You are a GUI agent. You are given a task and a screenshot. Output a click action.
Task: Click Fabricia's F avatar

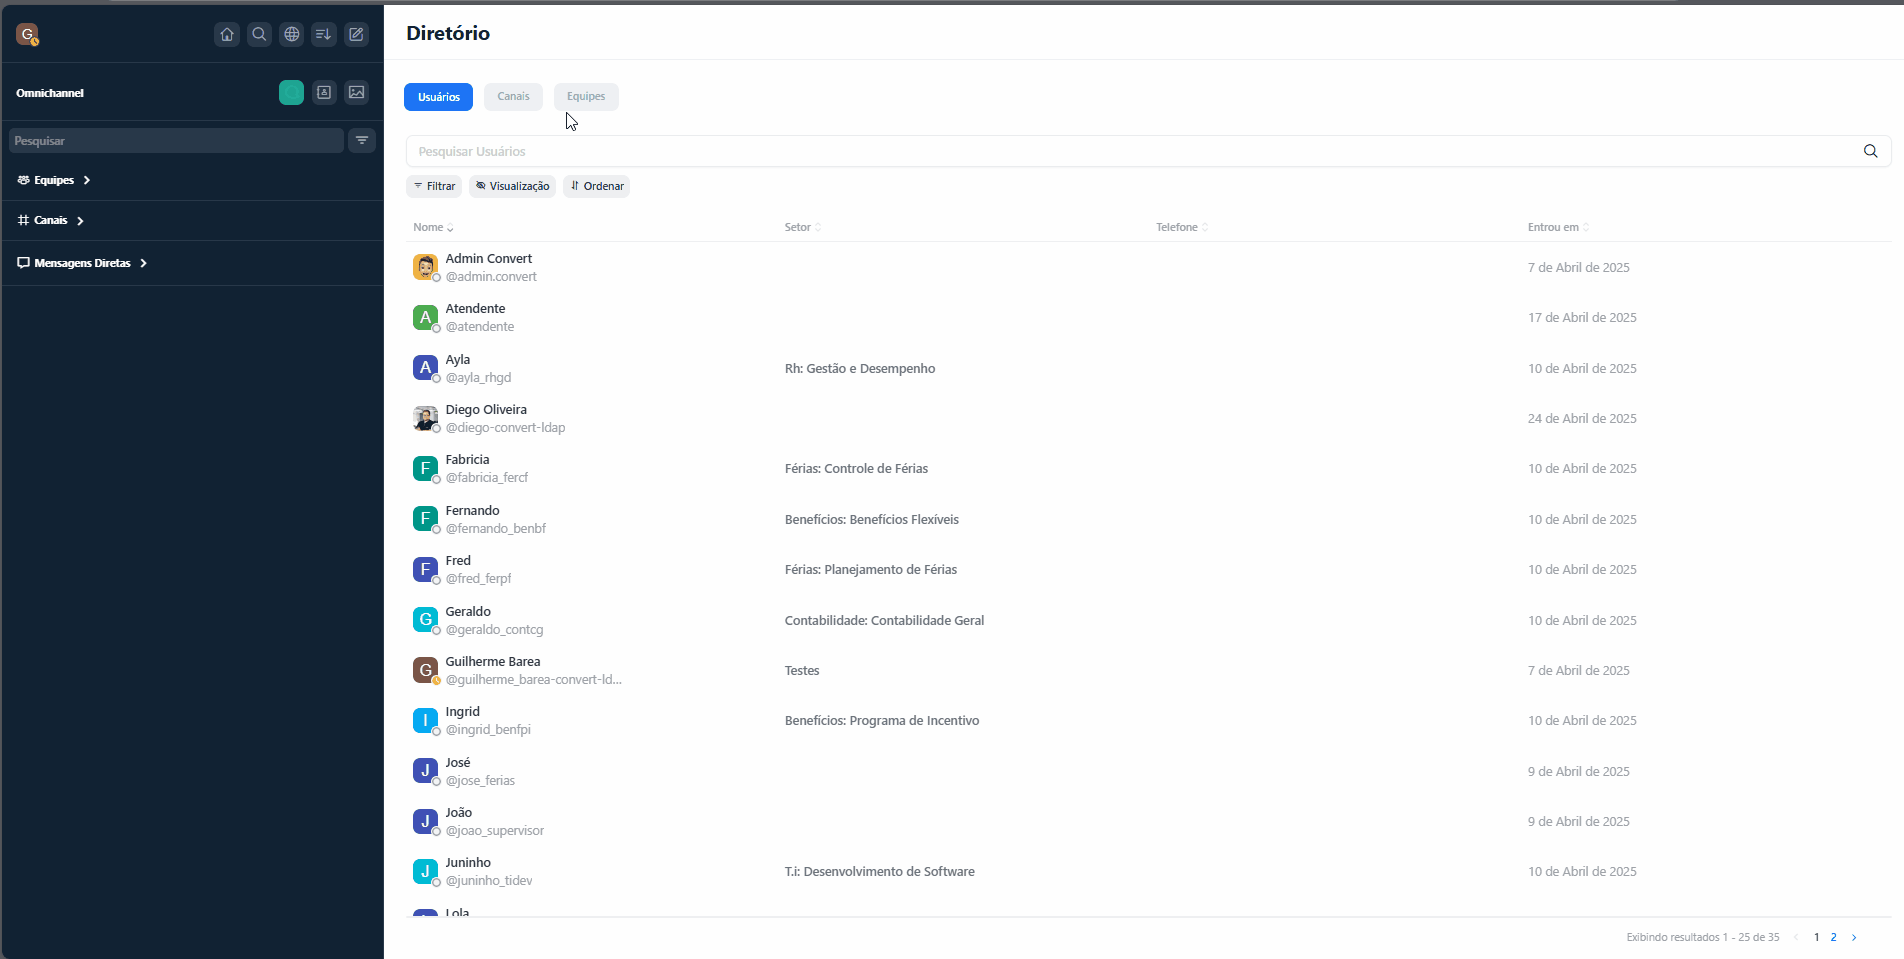pos(425,468)
